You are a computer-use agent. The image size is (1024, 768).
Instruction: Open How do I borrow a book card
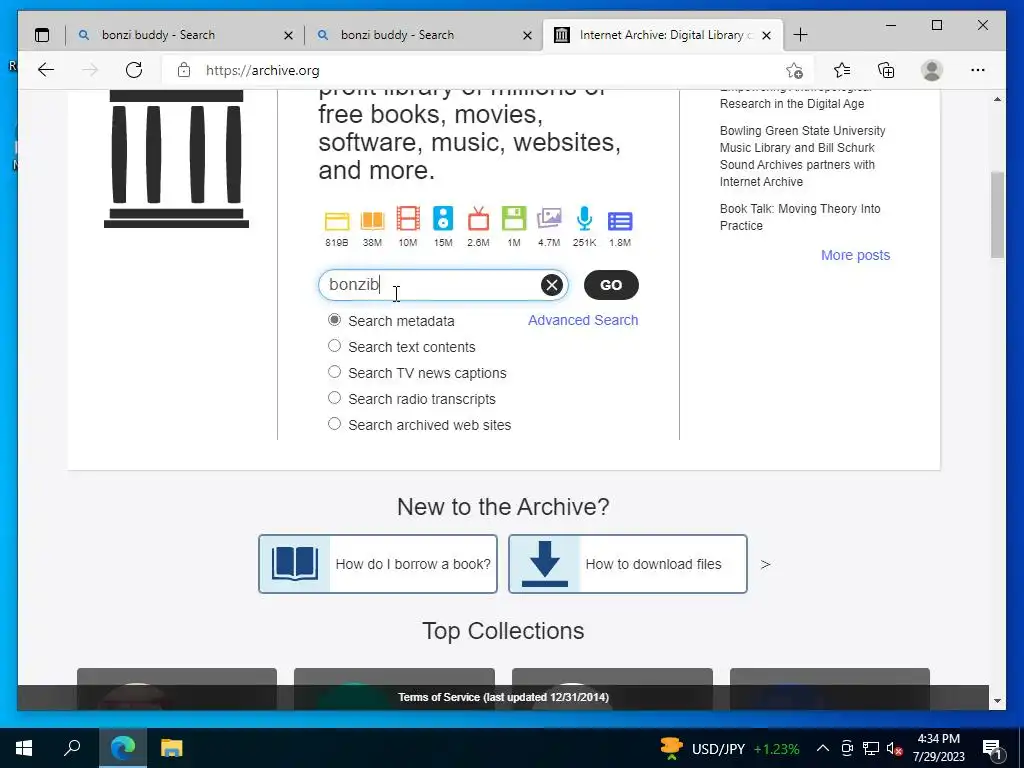(377, 564)
